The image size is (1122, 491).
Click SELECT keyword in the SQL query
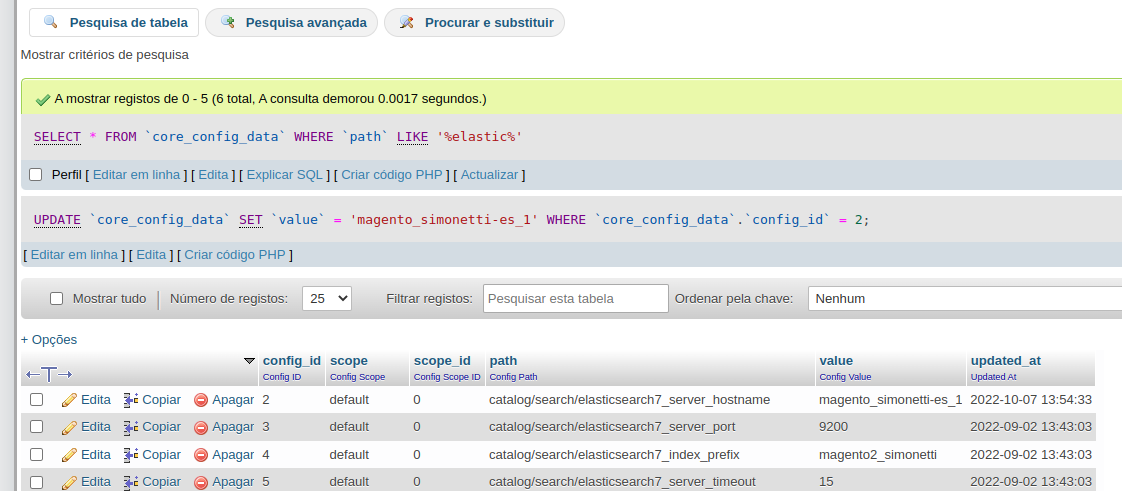57,136
